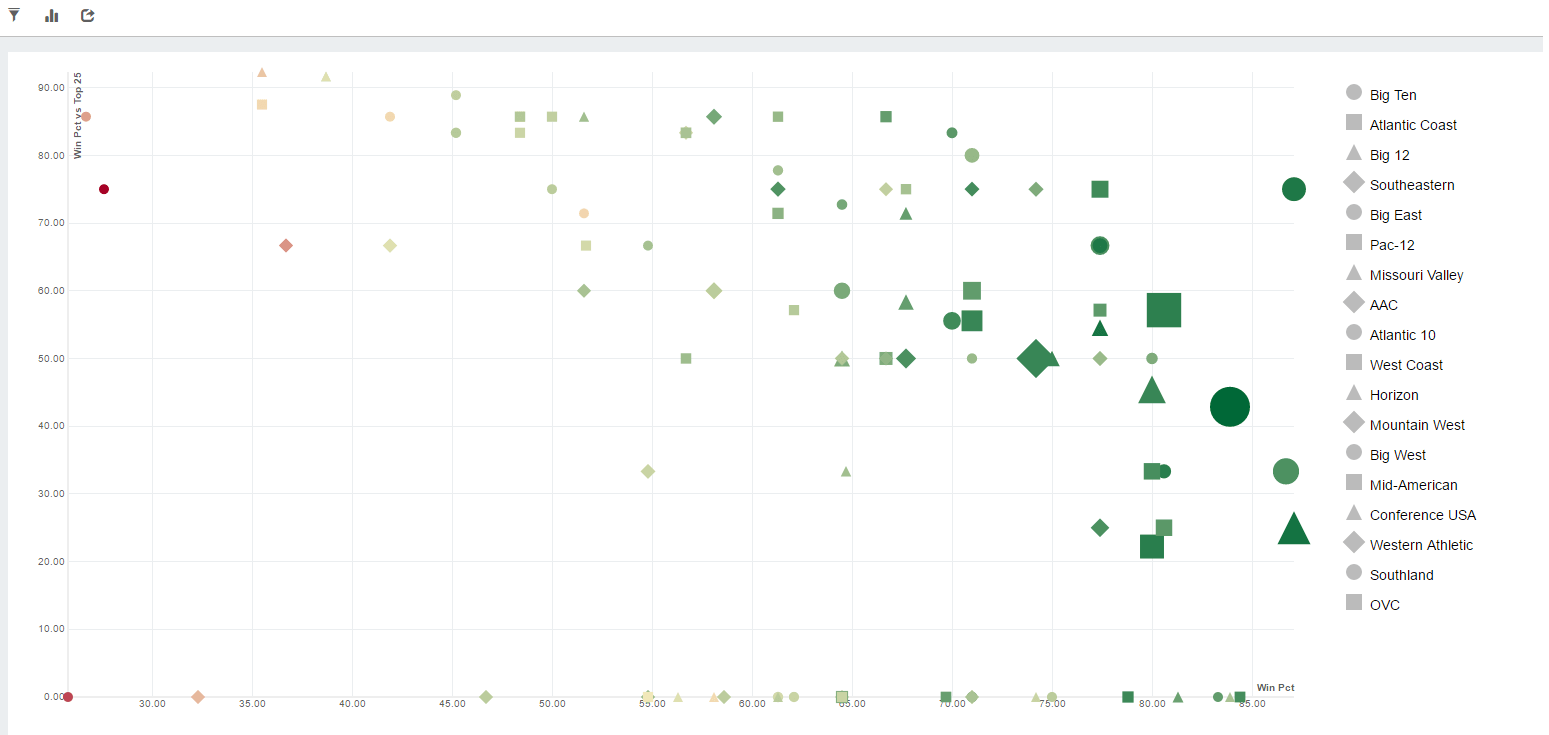
Task: Click the Southeastern legend diamond marker
Action: pyautogui.click(x=1354, y=183)
